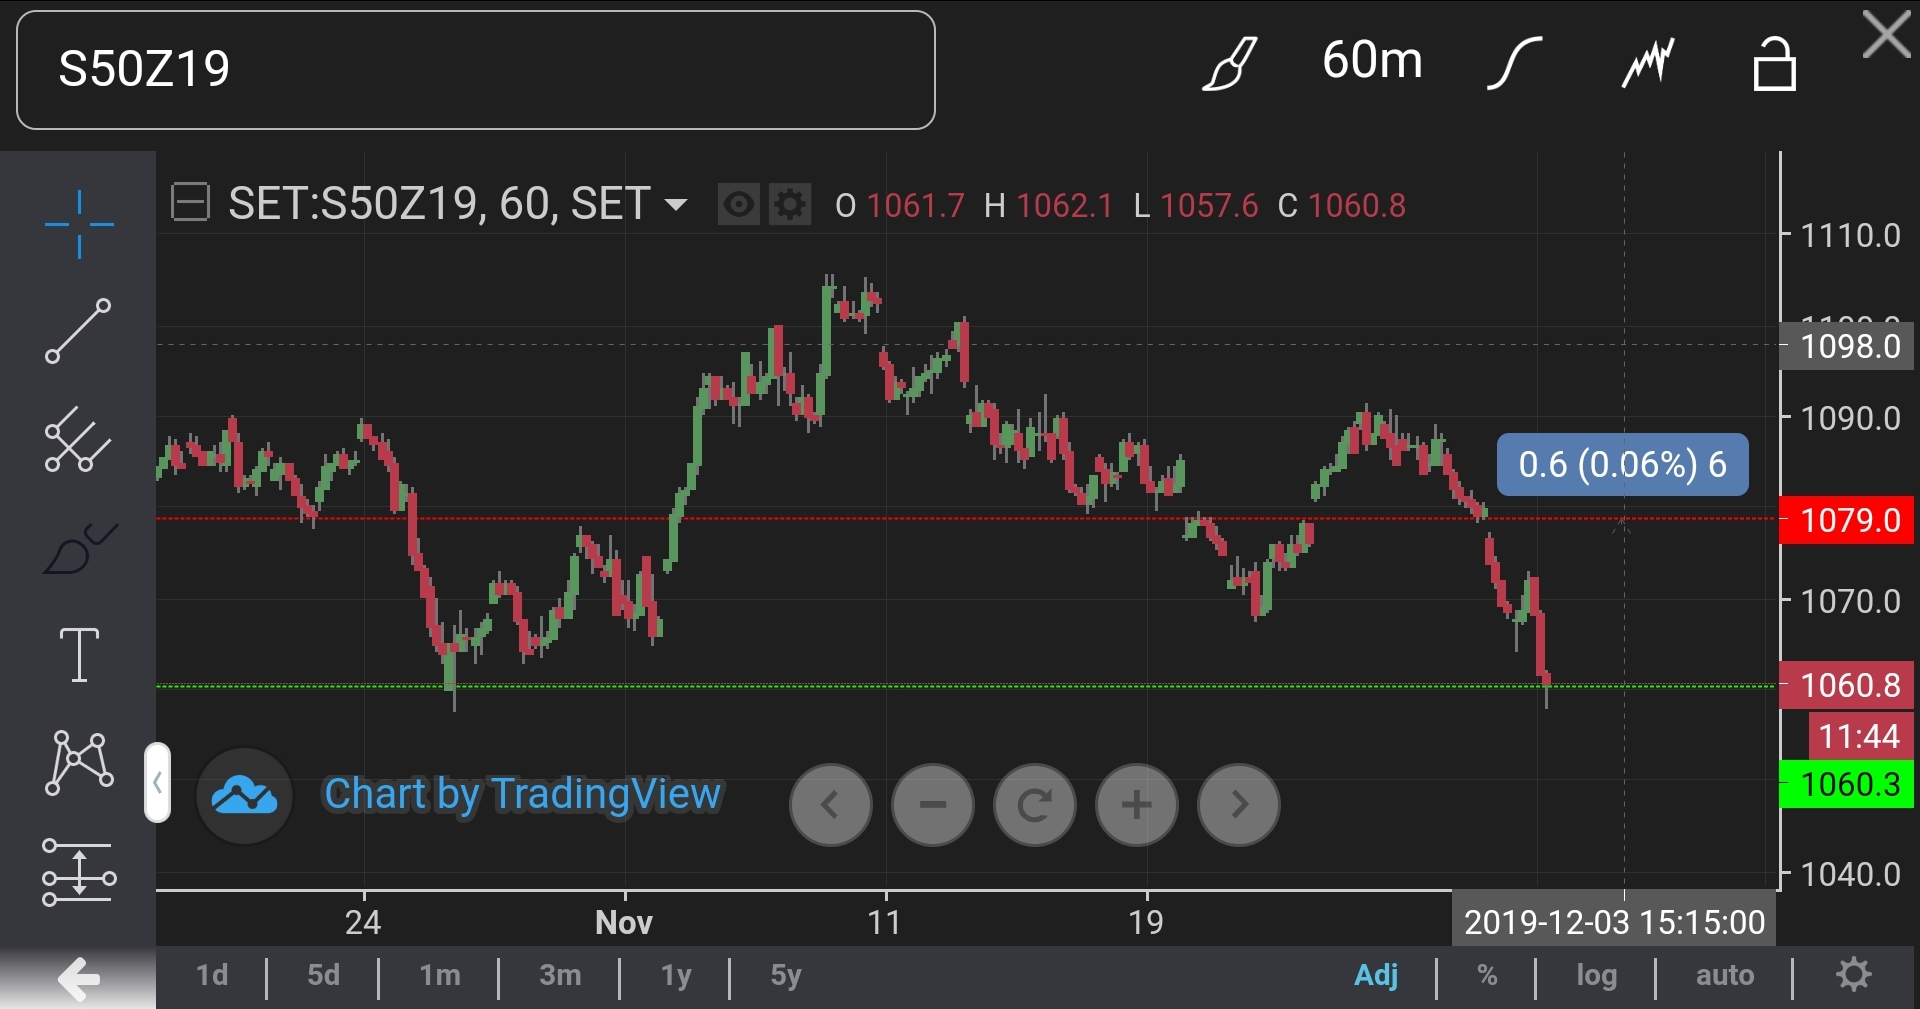Click the S50Z19 symbol search field

pyautogui.click(x=476, y=70)
